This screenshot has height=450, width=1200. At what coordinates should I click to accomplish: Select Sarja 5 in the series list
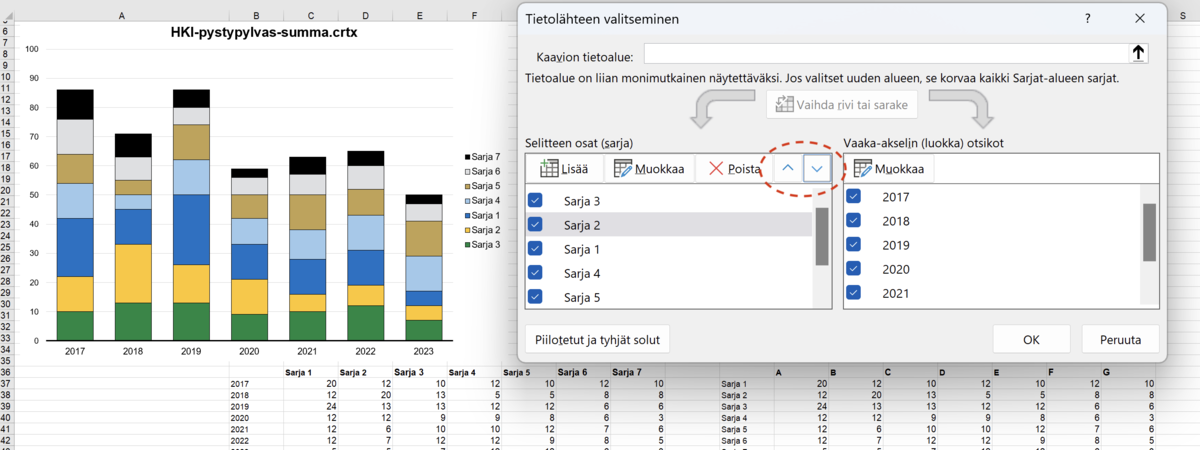pos(582,297)
